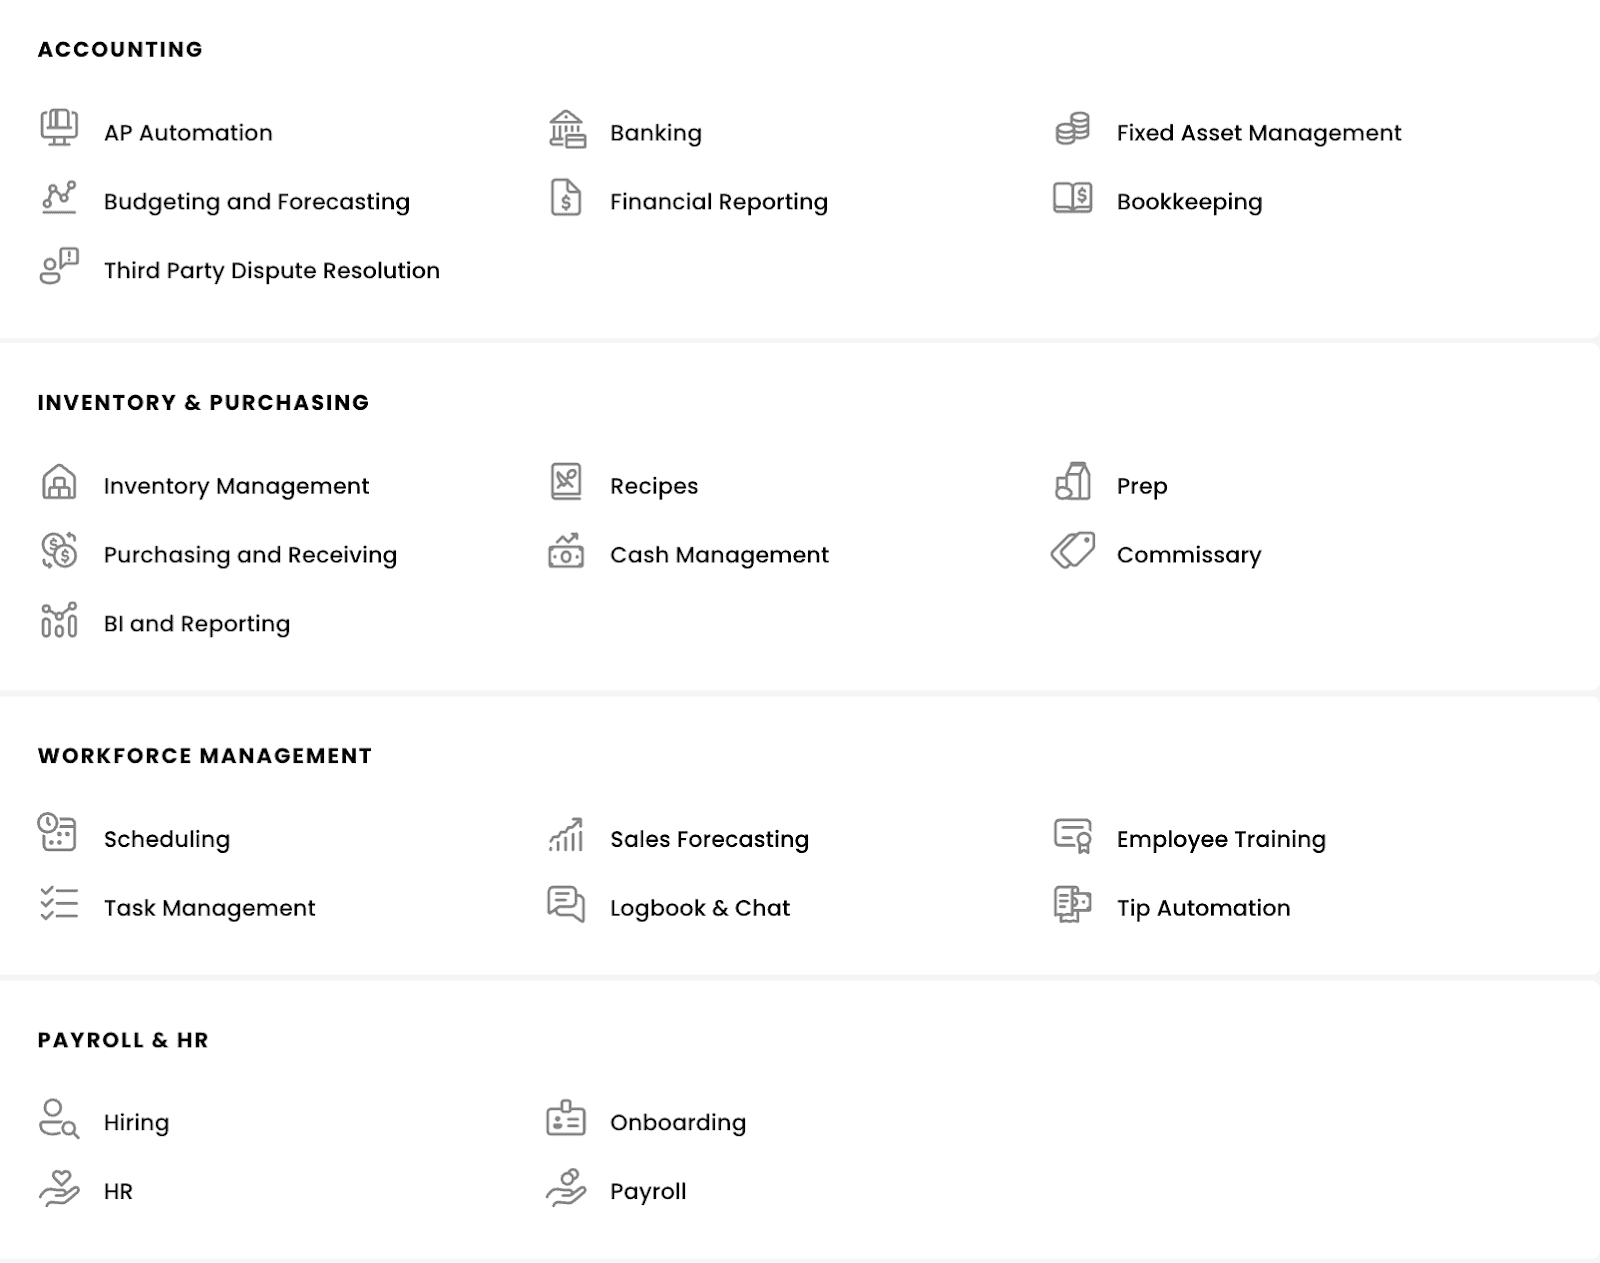Go to Third Party Dispute Resolution
Image resolution: width=1600 pixels, height=1263 pixels.
click(x=271, y=271)
